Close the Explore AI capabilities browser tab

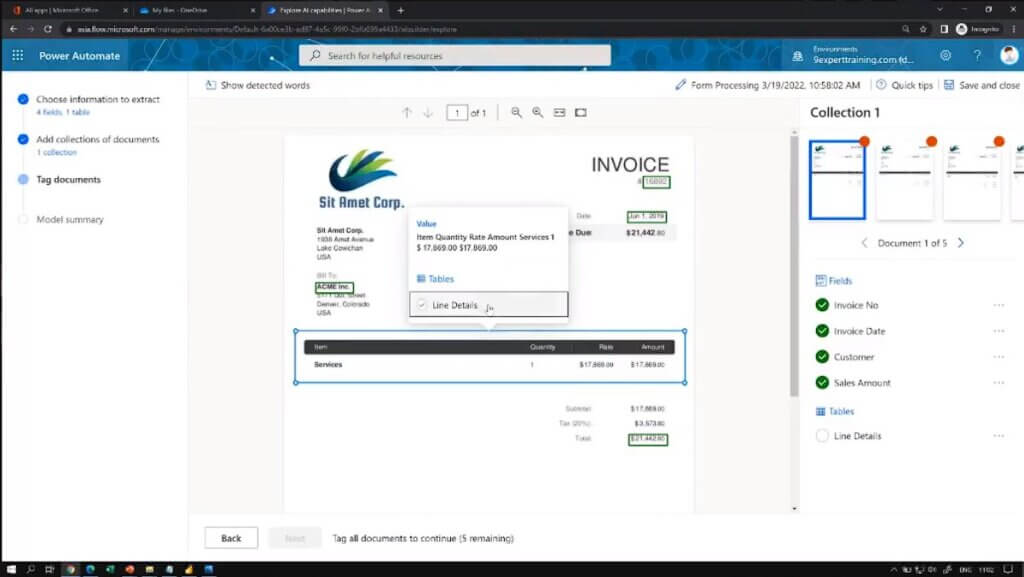(x=381, y=10)
